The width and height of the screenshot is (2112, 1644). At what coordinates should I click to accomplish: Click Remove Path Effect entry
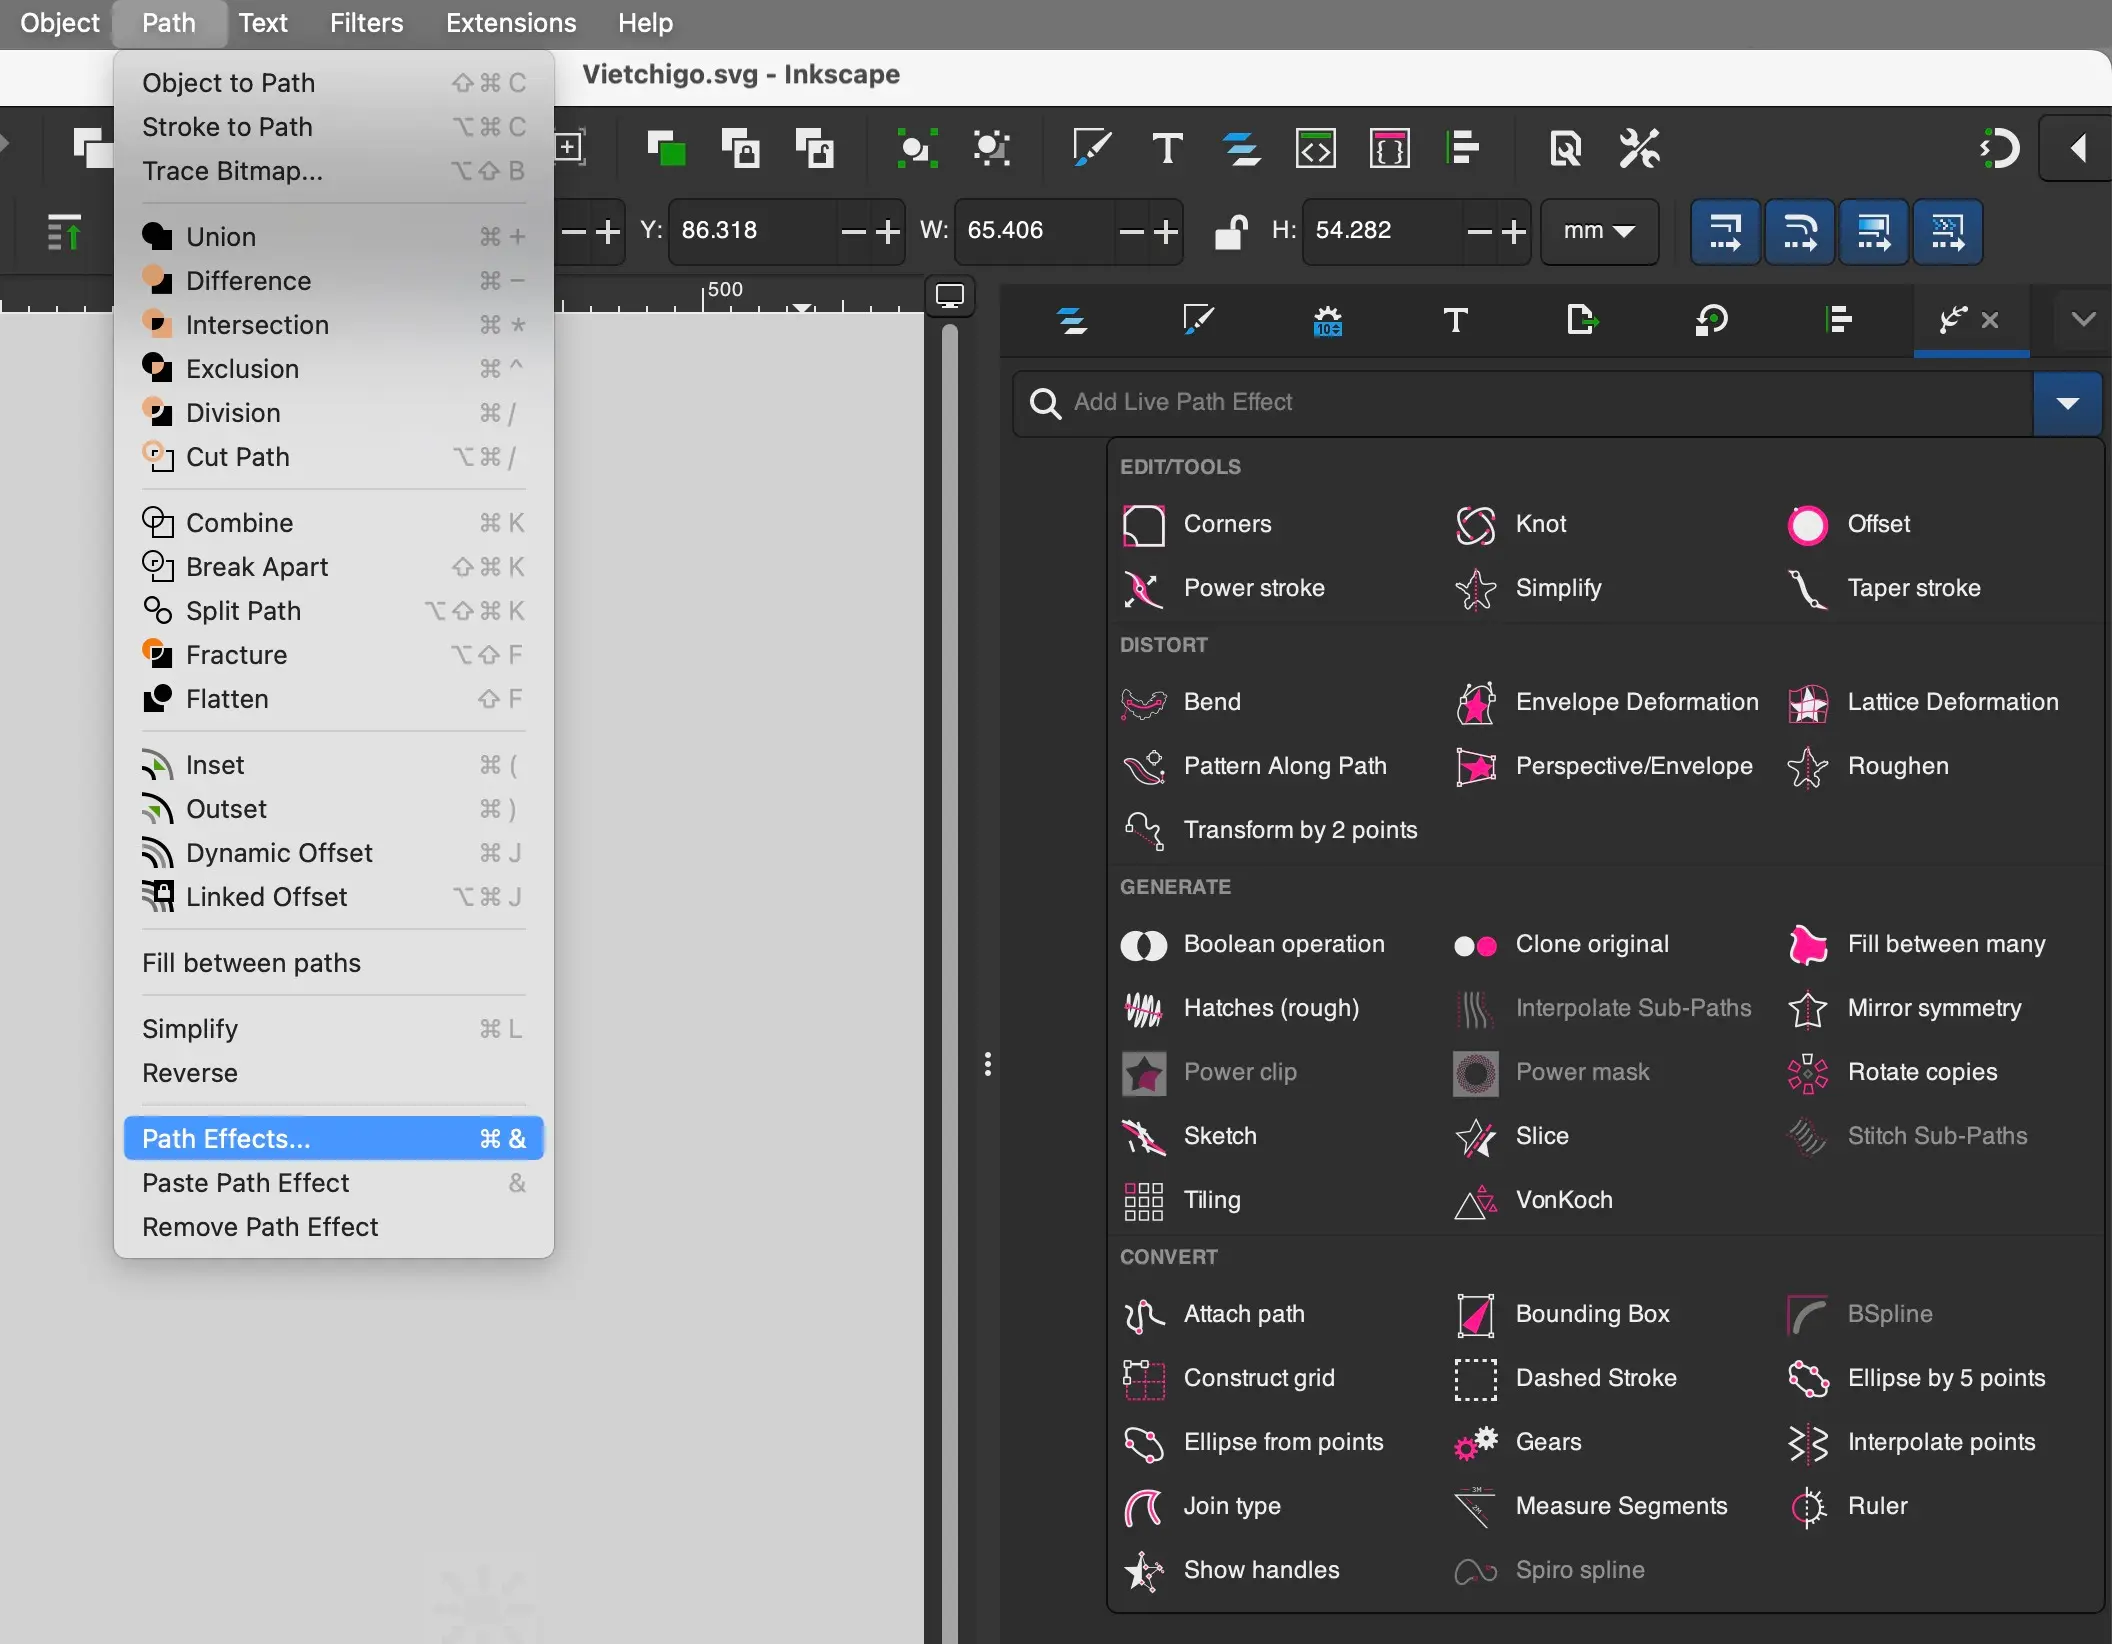click(x=260, y=1227)
